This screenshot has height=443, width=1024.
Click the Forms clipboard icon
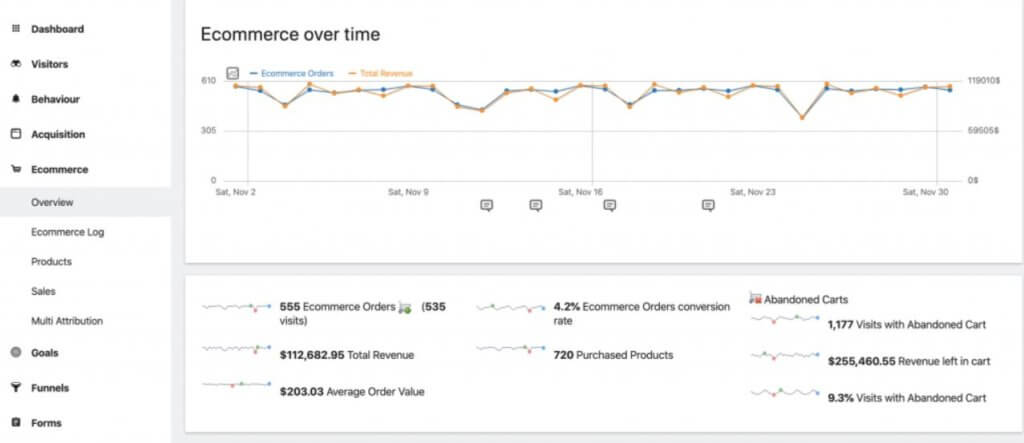[16, 423]
